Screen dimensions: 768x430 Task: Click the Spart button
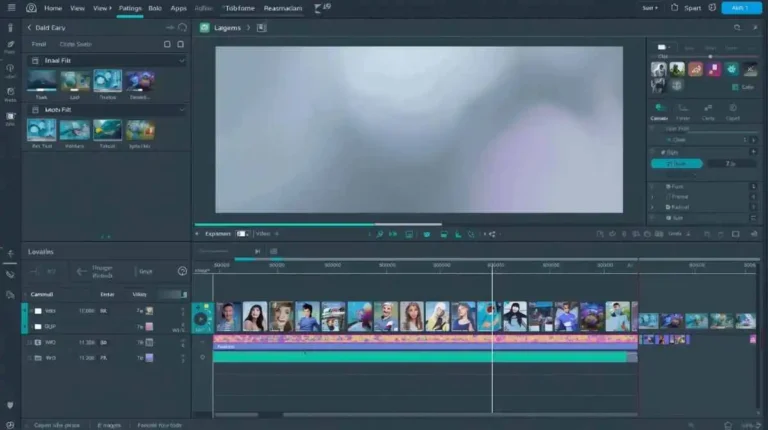[692, 8]
